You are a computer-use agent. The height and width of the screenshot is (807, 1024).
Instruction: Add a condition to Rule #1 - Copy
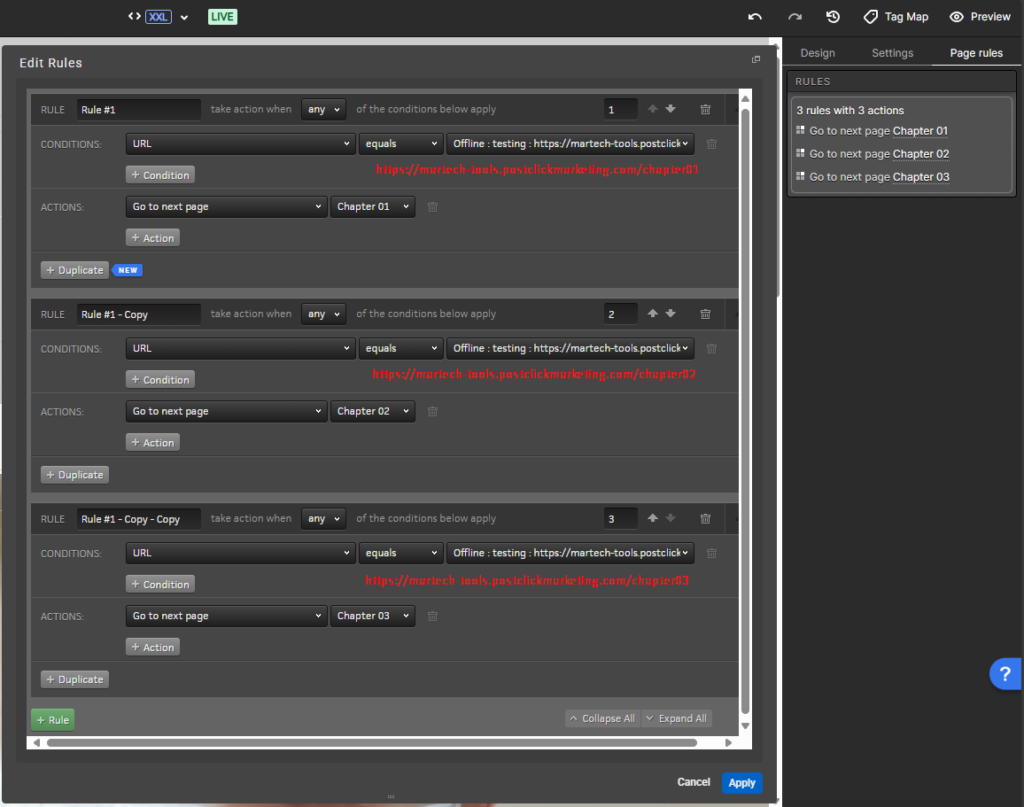pyautogui.click(x=160, y=379)
